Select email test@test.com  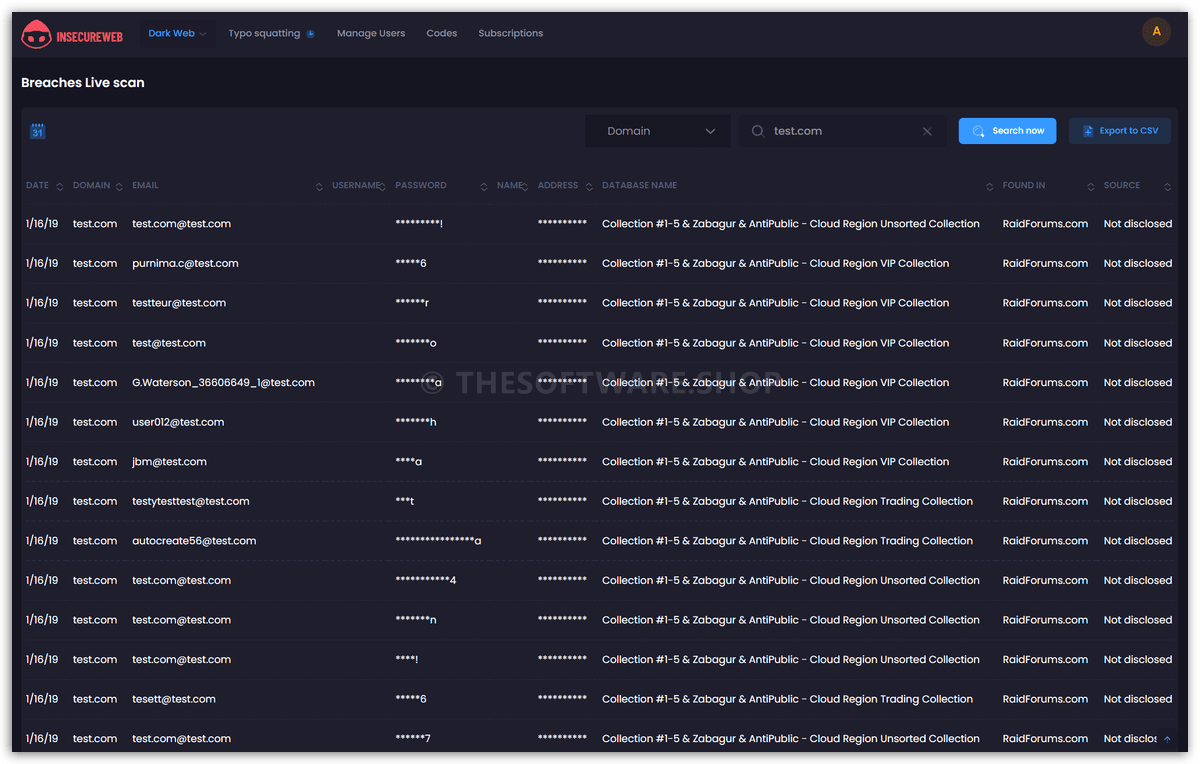(x=169, y=343)
